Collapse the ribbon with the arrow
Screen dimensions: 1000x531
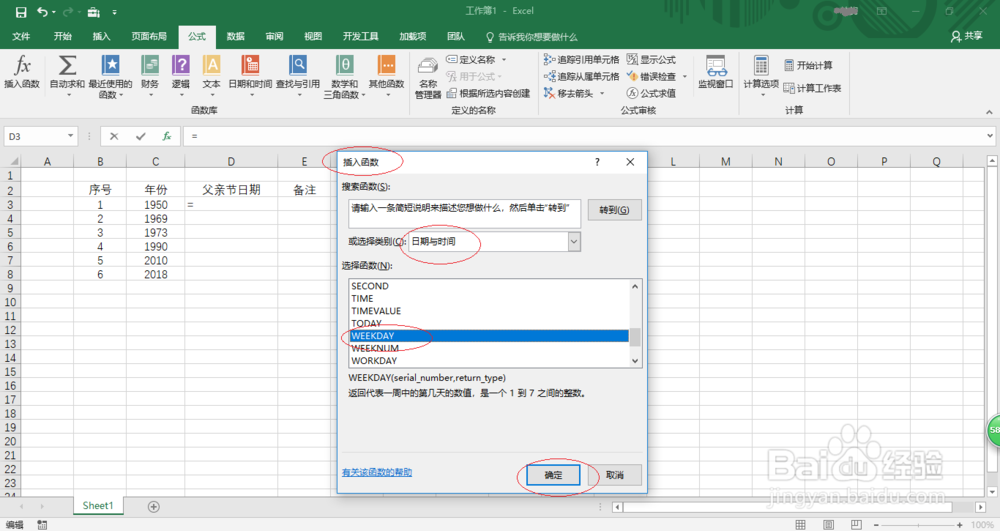(x=989, y=112)
